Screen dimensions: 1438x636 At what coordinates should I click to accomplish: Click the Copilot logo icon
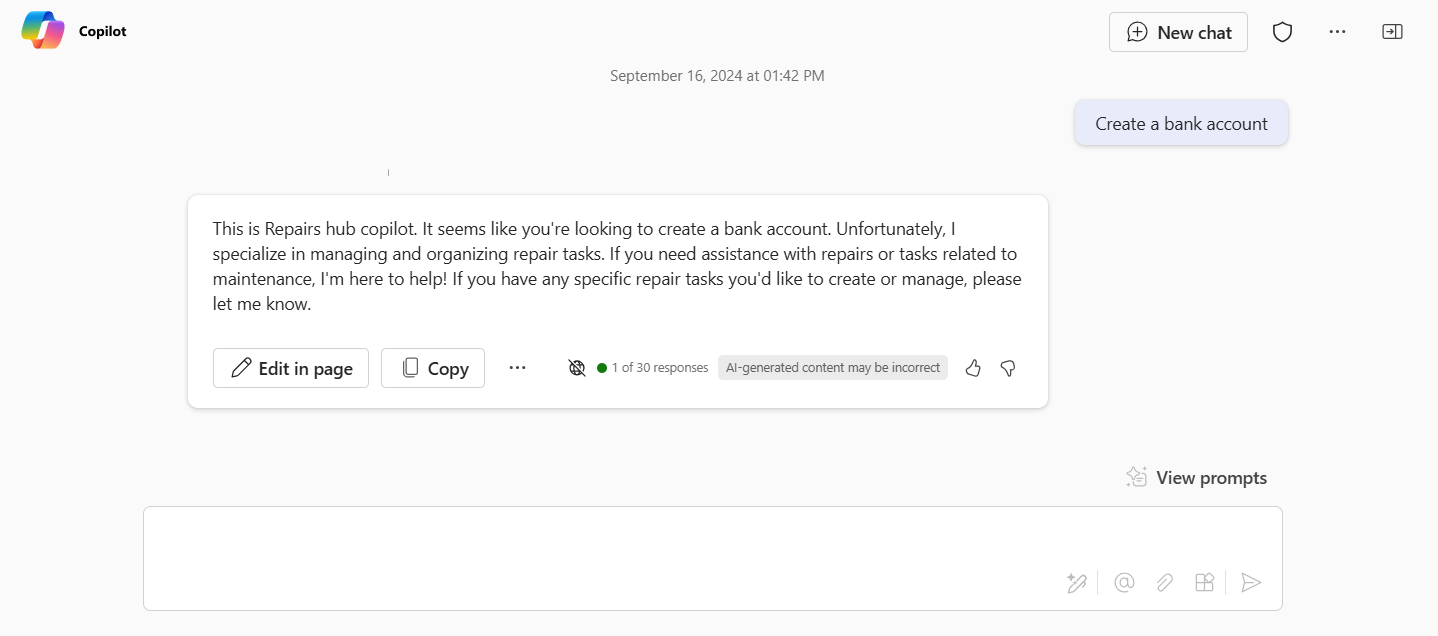point(43,31)
